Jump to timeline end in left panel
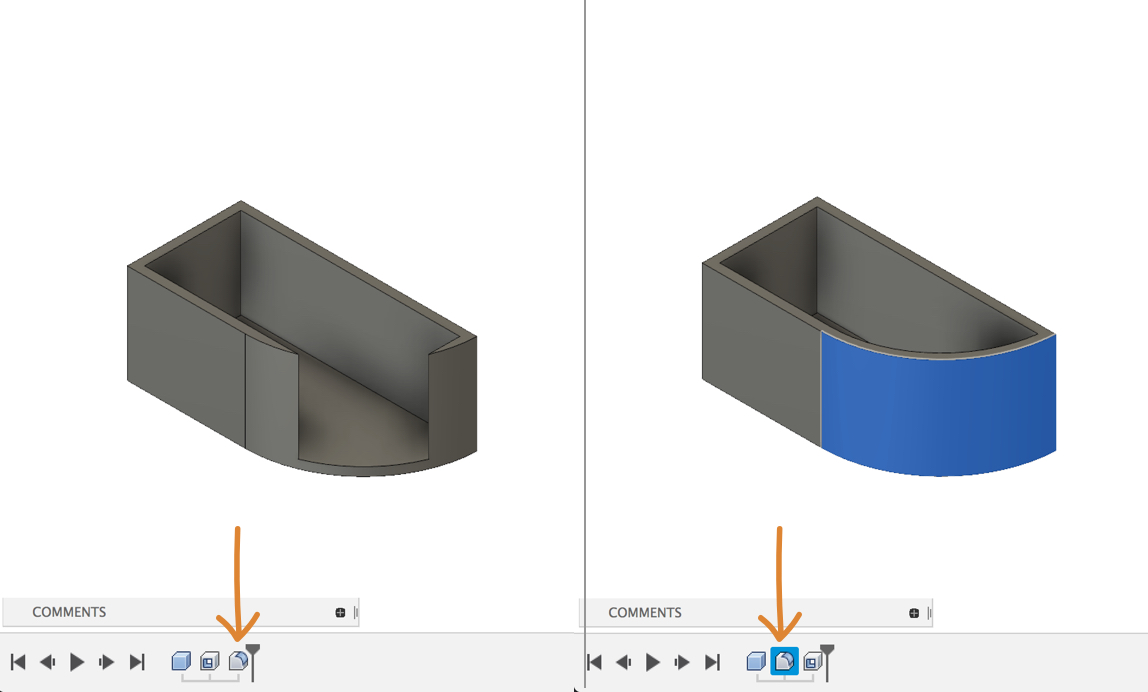This screenshot has height=692, width=1148. tap(137, 662)
